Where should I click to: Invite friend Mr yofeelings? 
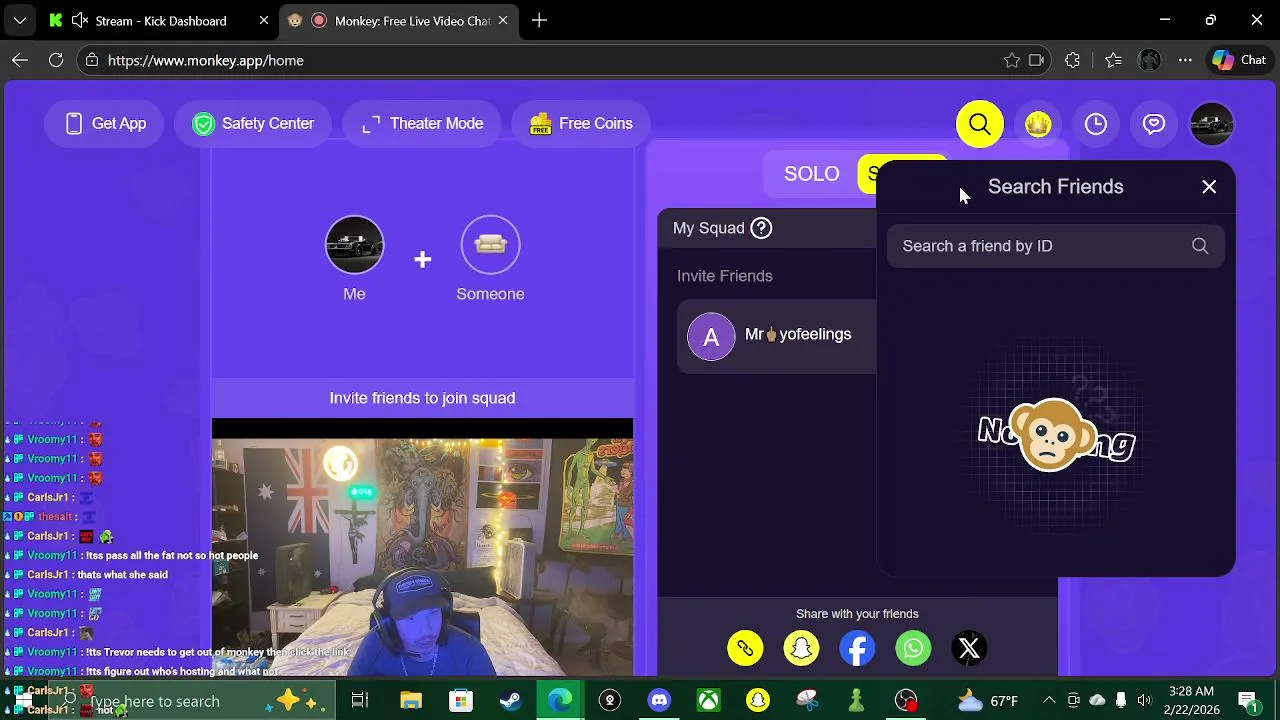pos(776,338)
